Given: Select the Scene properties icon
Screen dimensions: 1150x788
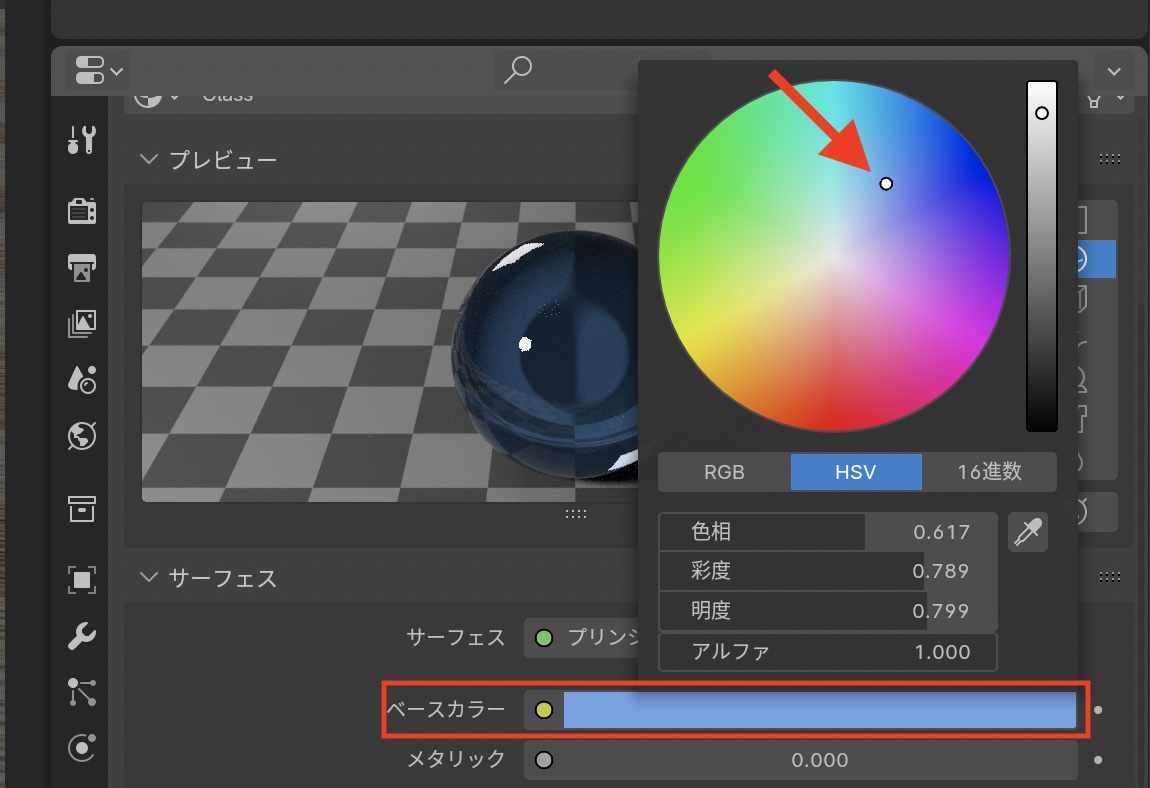Looking at the screenshot, I should [x=81, y=379].
